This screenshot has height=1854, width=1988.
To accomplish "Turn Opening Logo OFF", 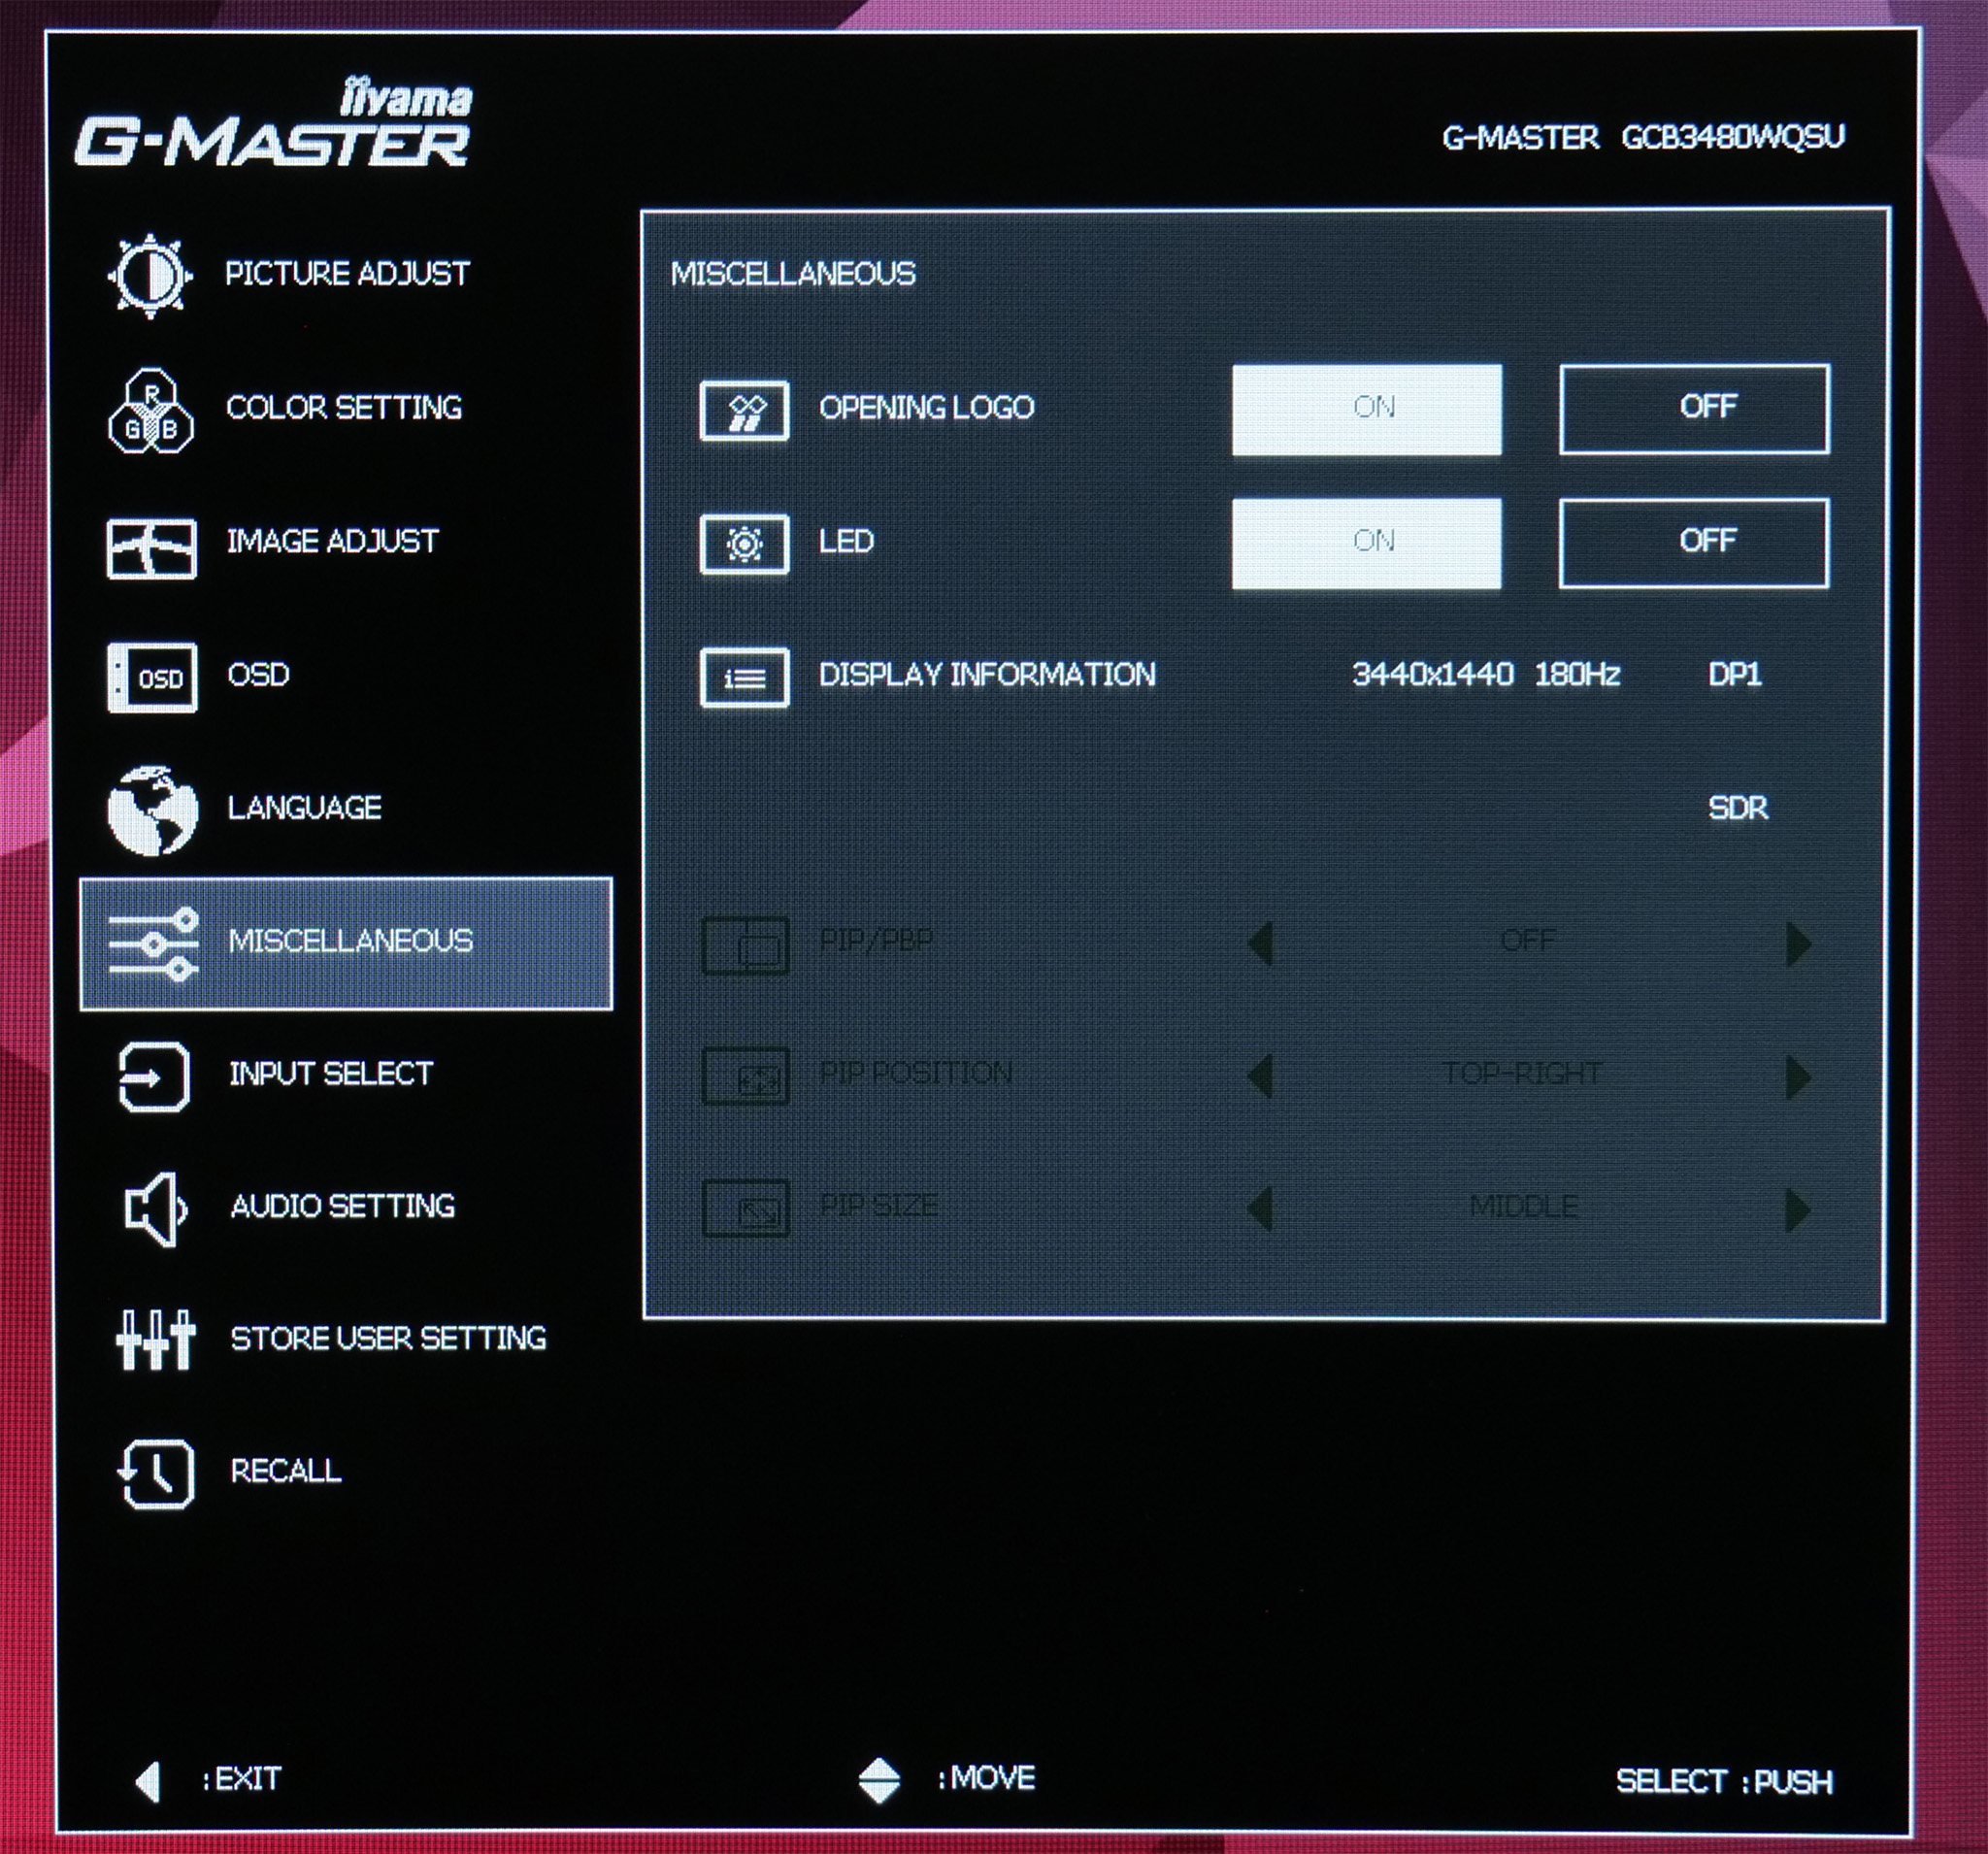I will (1694, 409).
